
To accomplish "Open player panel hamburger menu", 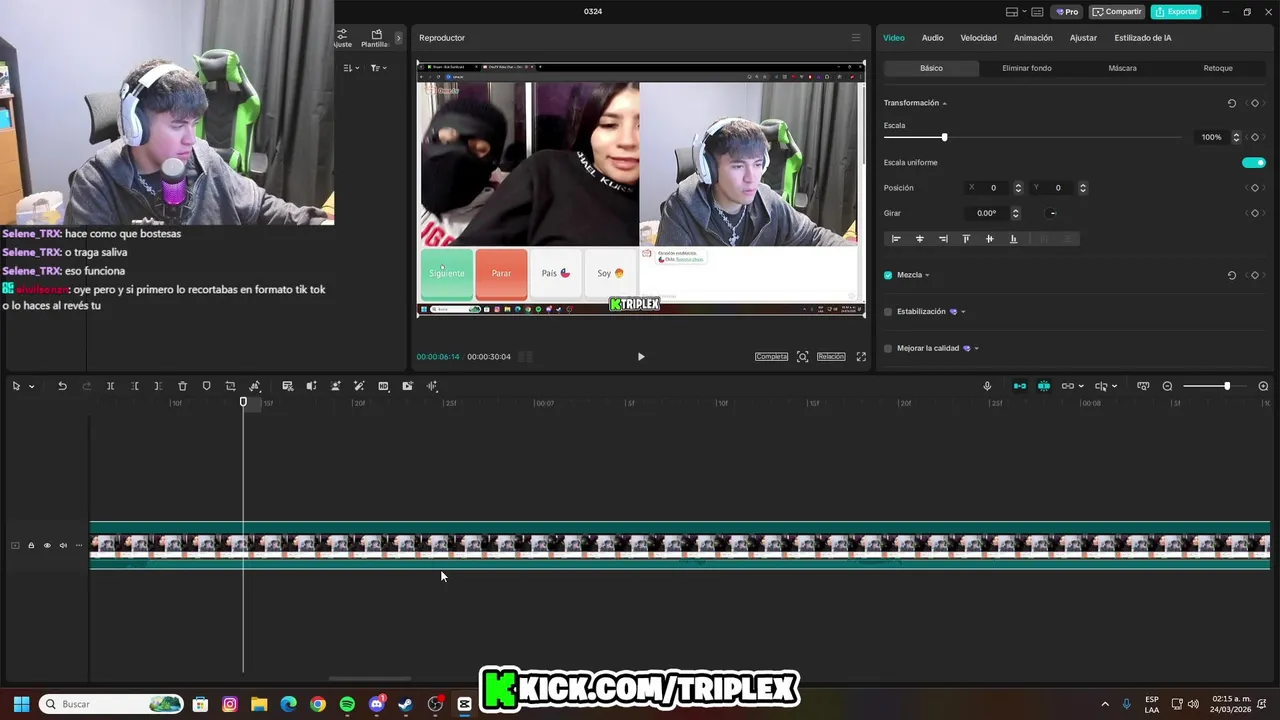I will pos(855,38).
